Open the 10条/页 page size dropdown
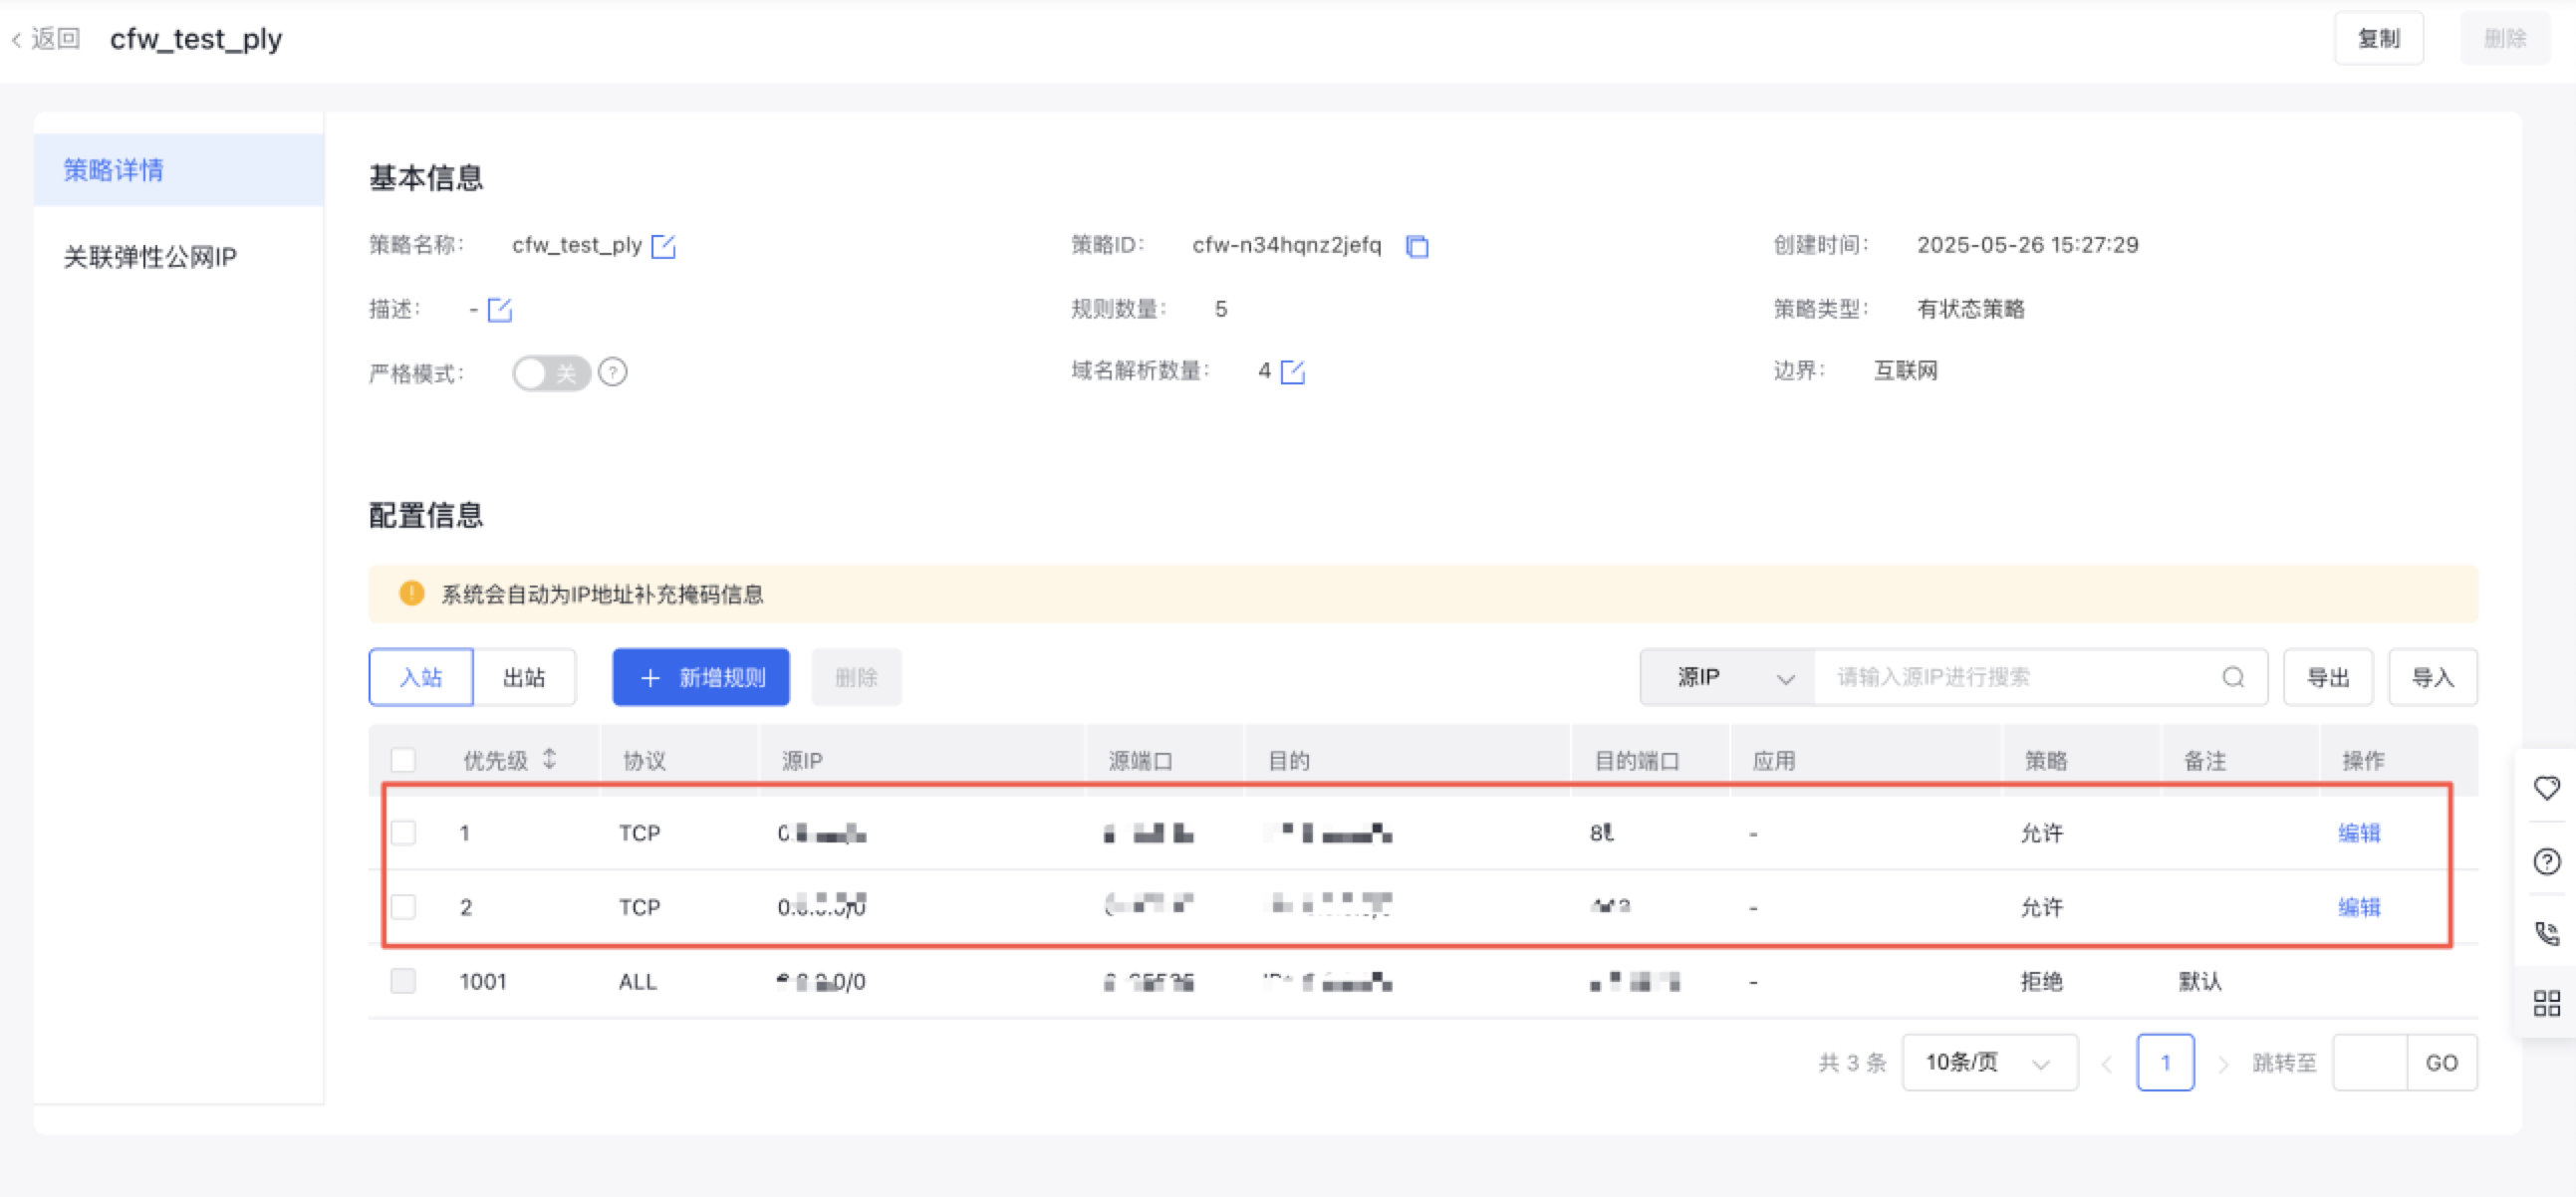 click(x=1989, y=1063)
